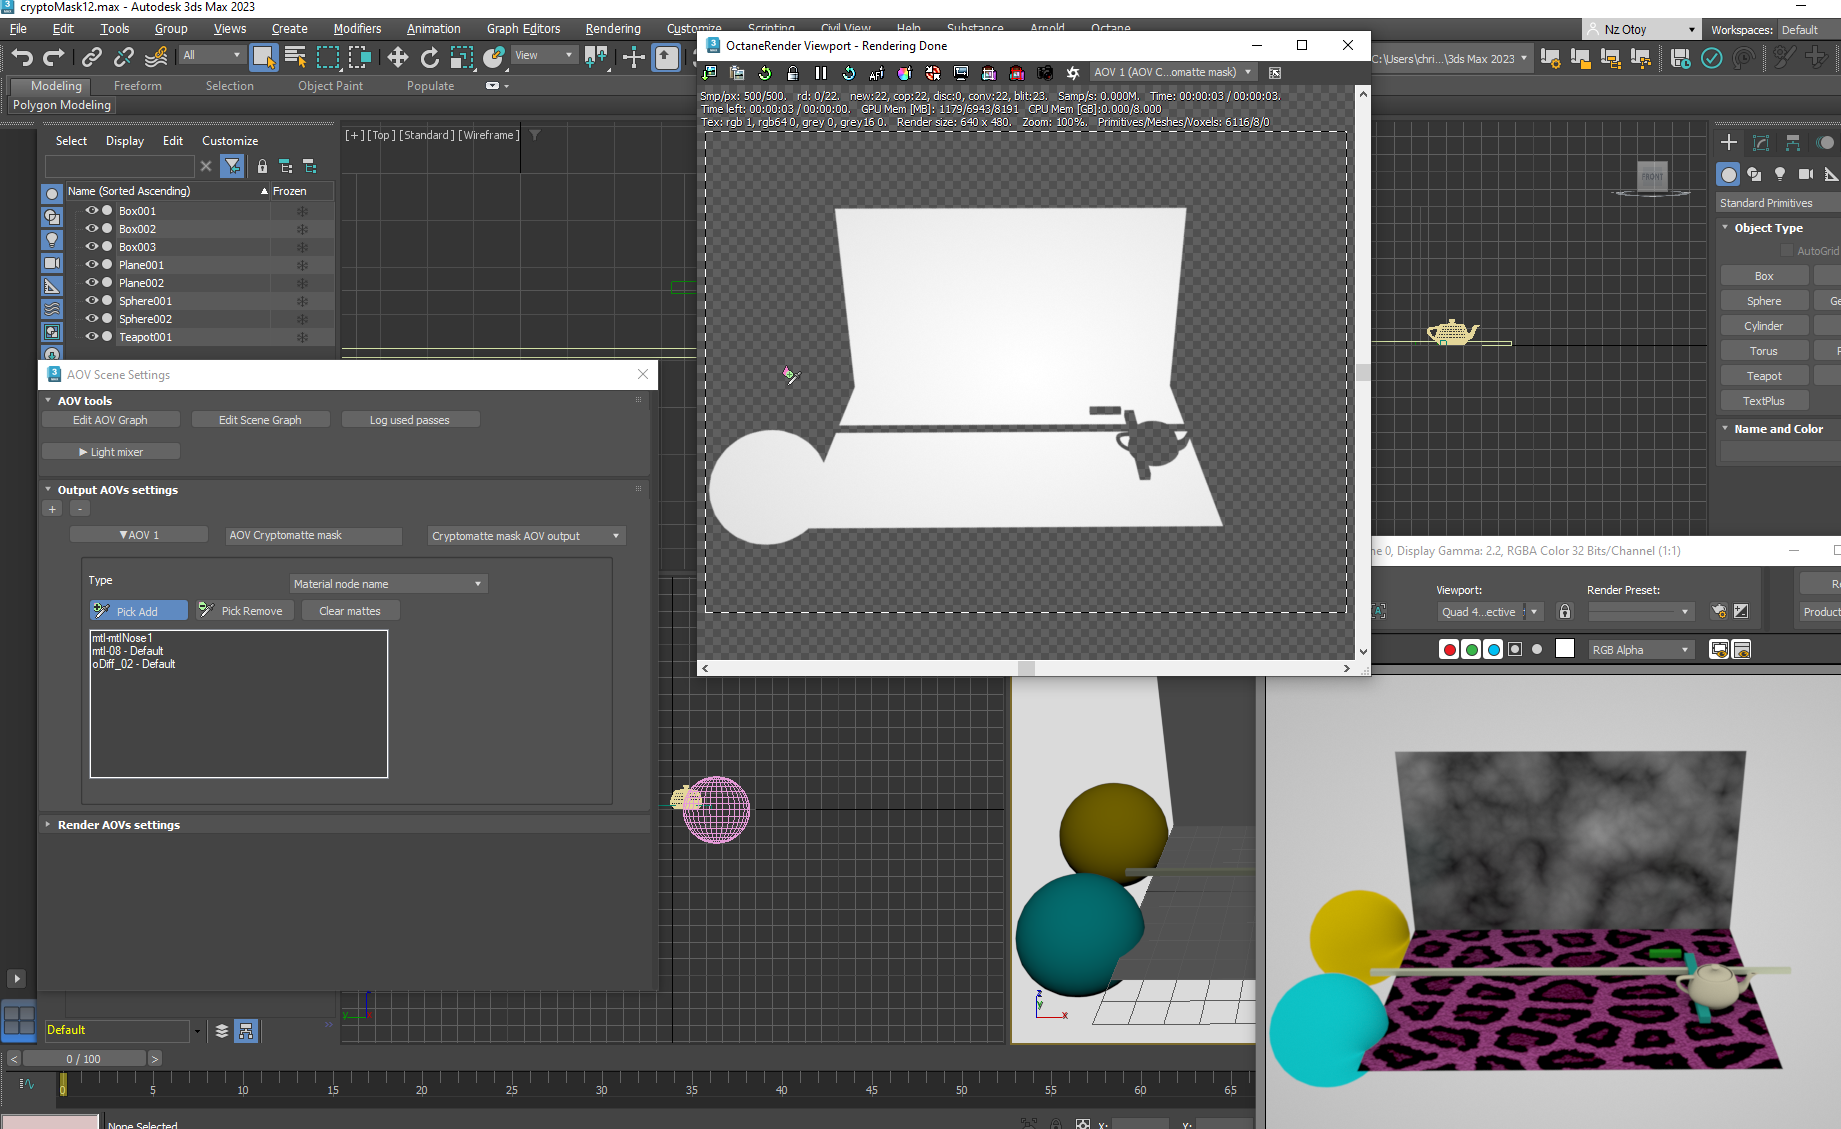Open the Modifiers menu

pos(357,29)
